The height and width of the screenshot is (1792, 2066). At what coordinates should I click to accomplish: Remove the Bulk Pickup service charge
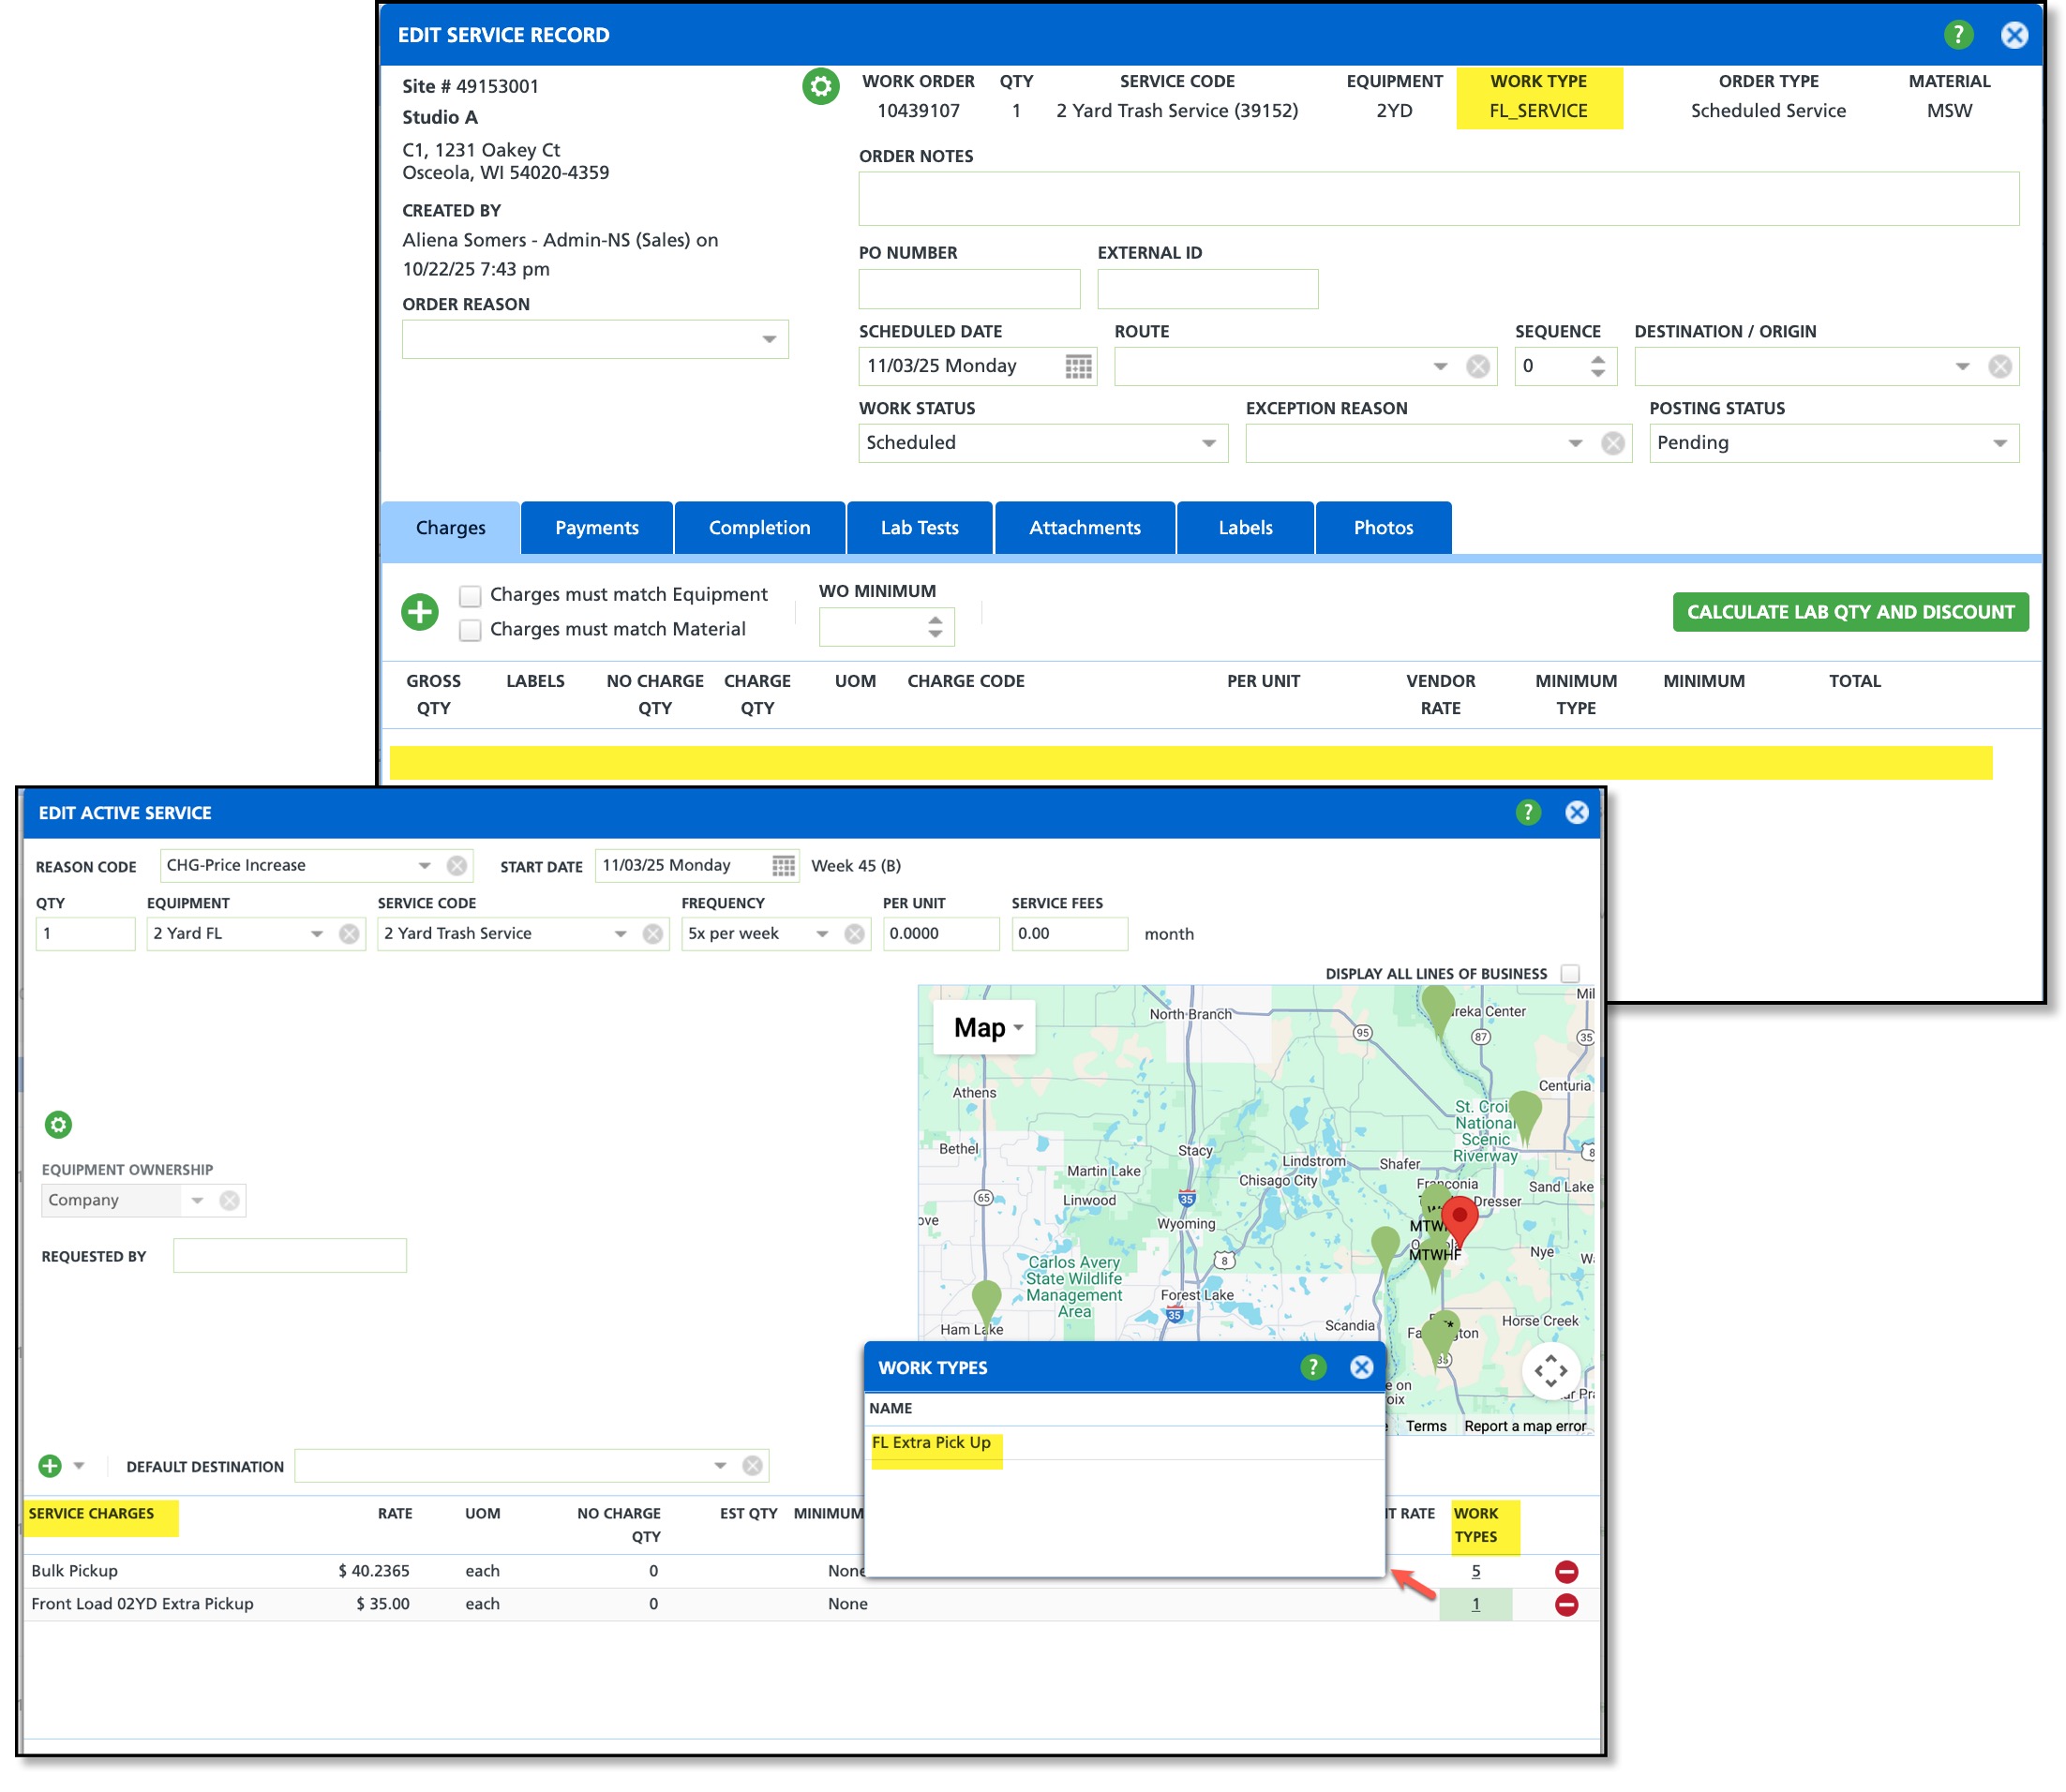[1566, 1571]
